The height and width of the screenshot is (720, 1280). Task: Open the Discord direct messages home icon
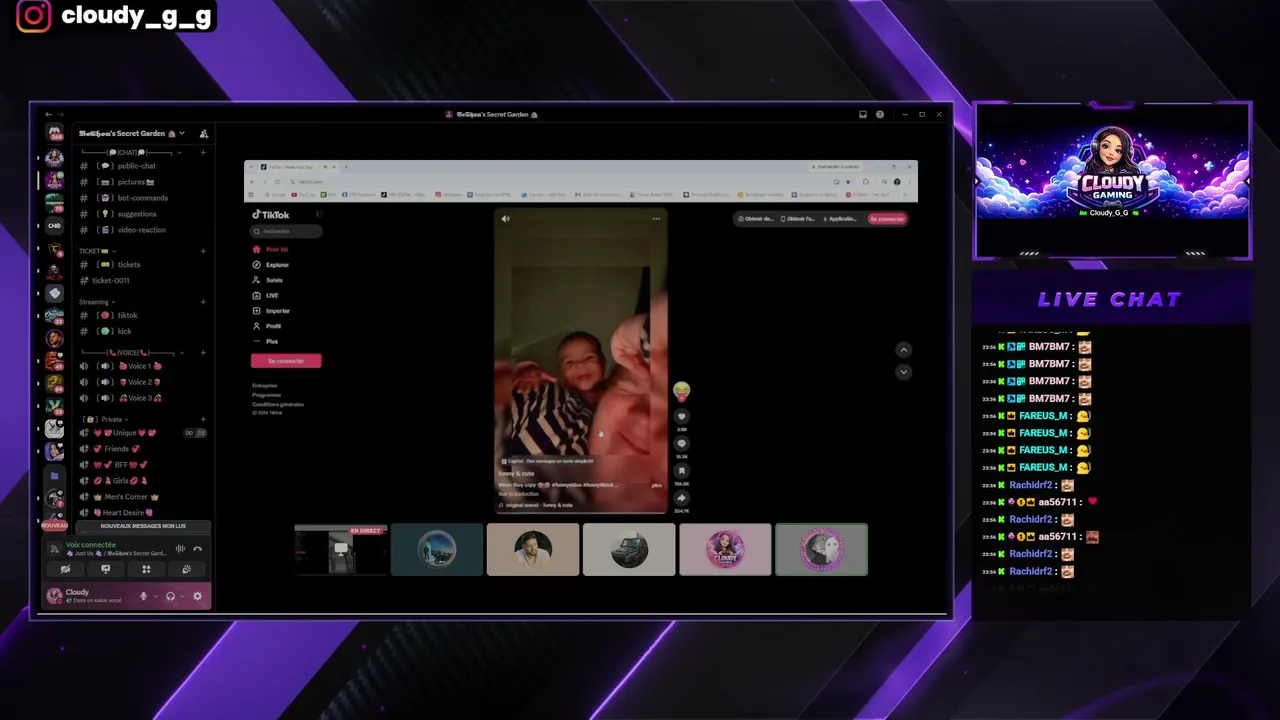(54, 133)
